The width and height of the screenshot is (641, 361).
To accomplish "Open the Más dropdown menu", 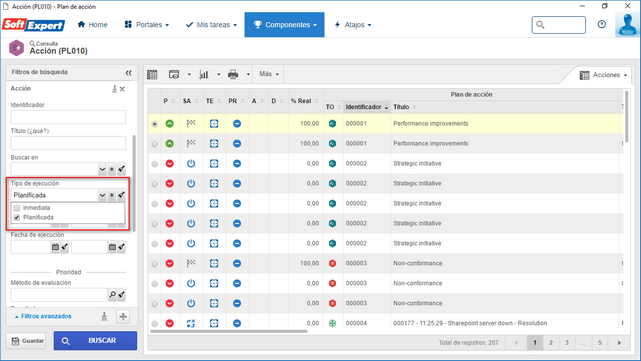I will click(269, 74).
